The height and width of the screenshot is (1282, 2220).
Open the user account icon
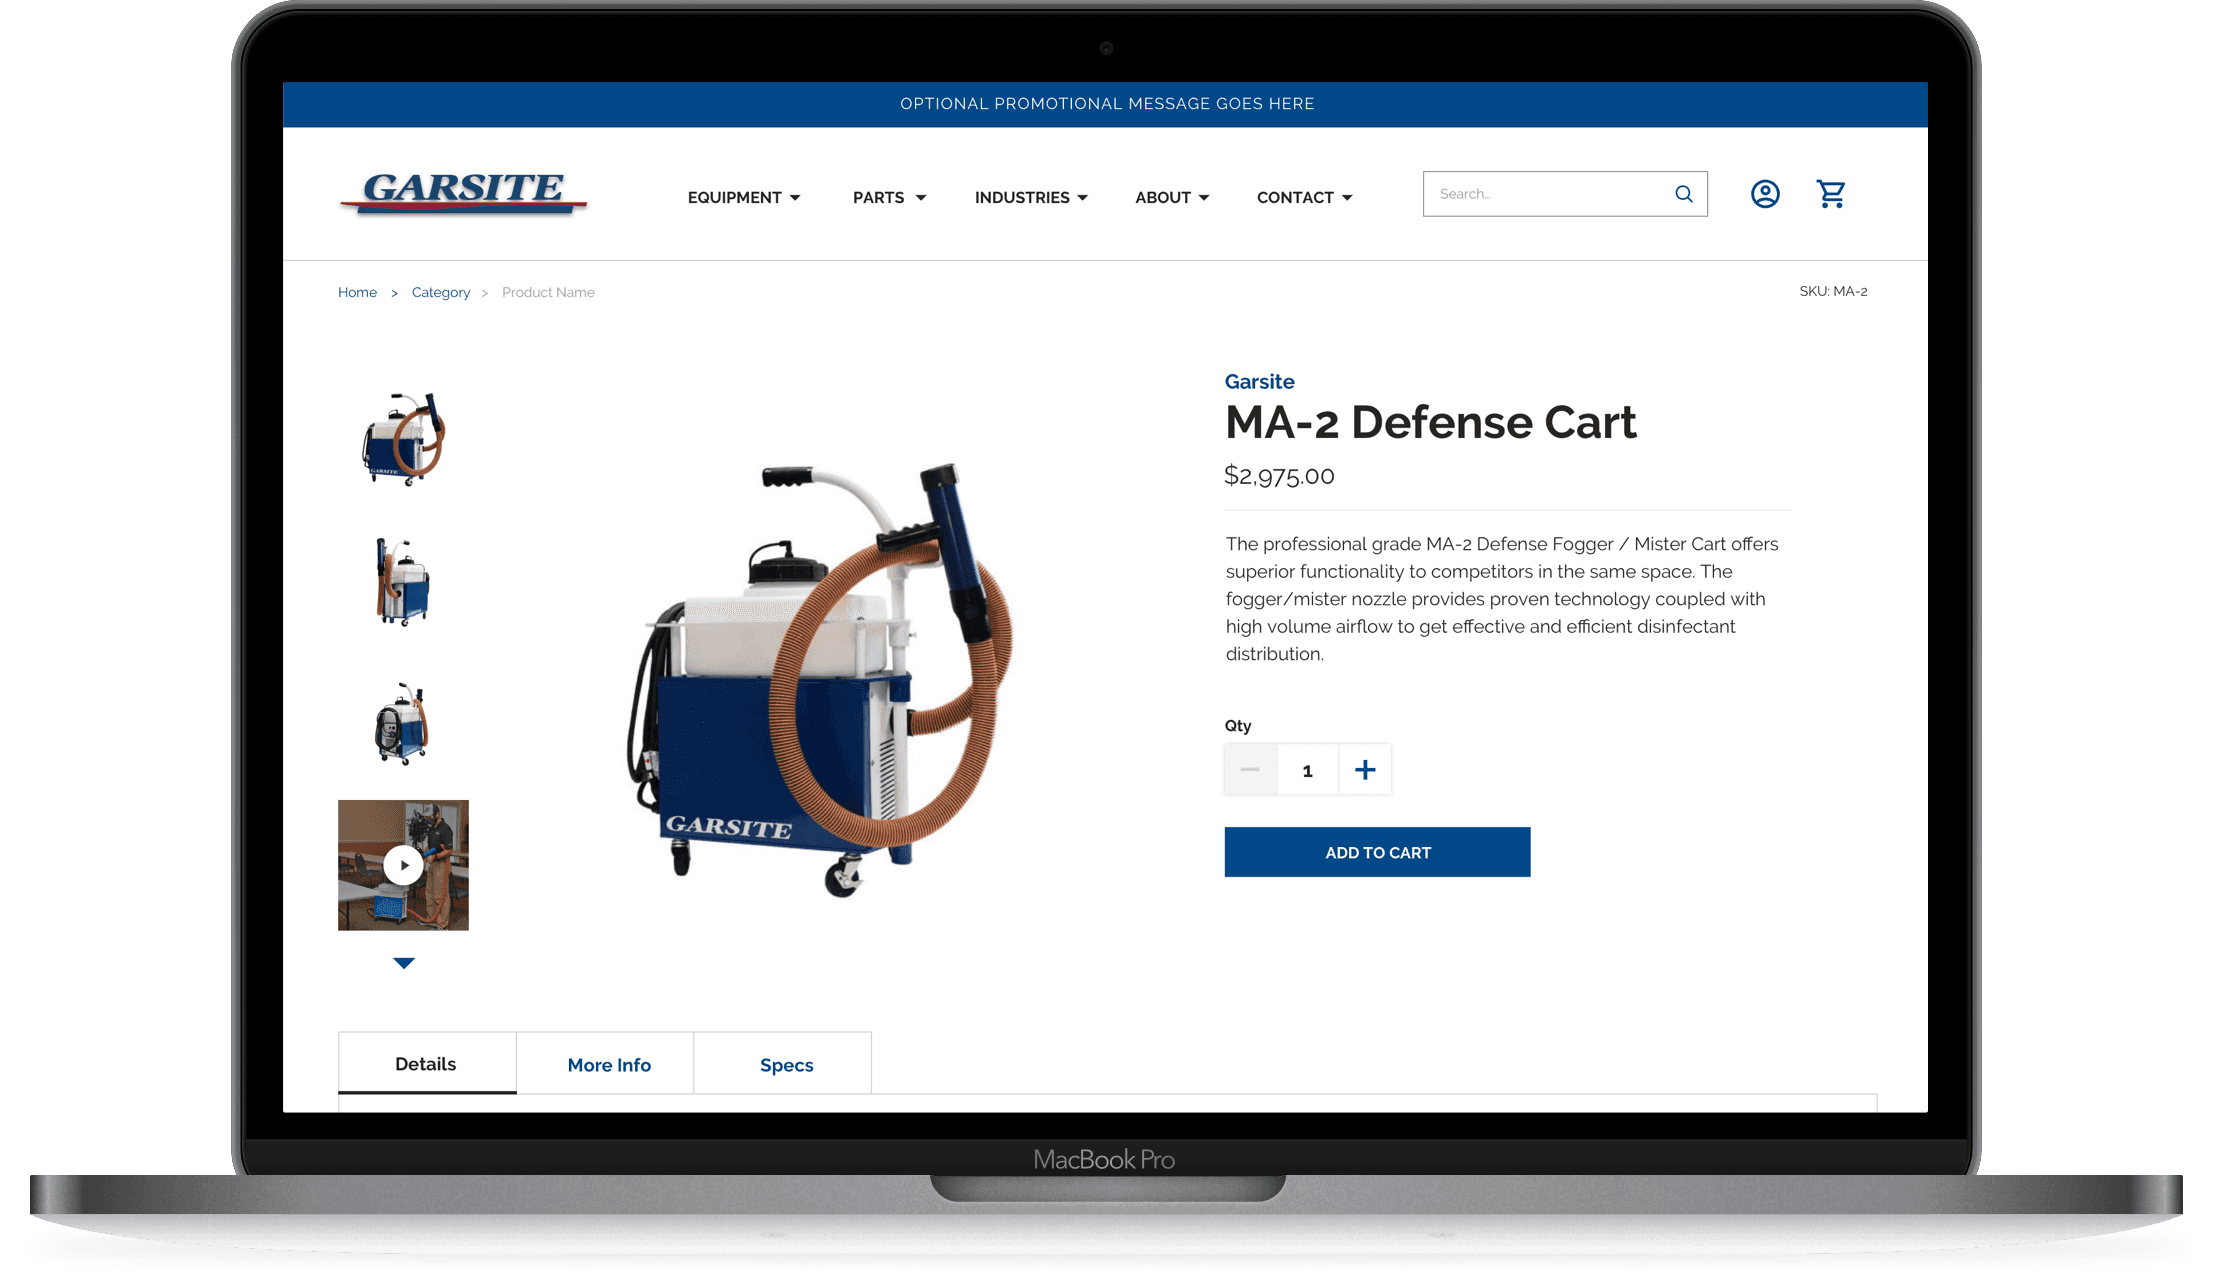pos(1765,194)
